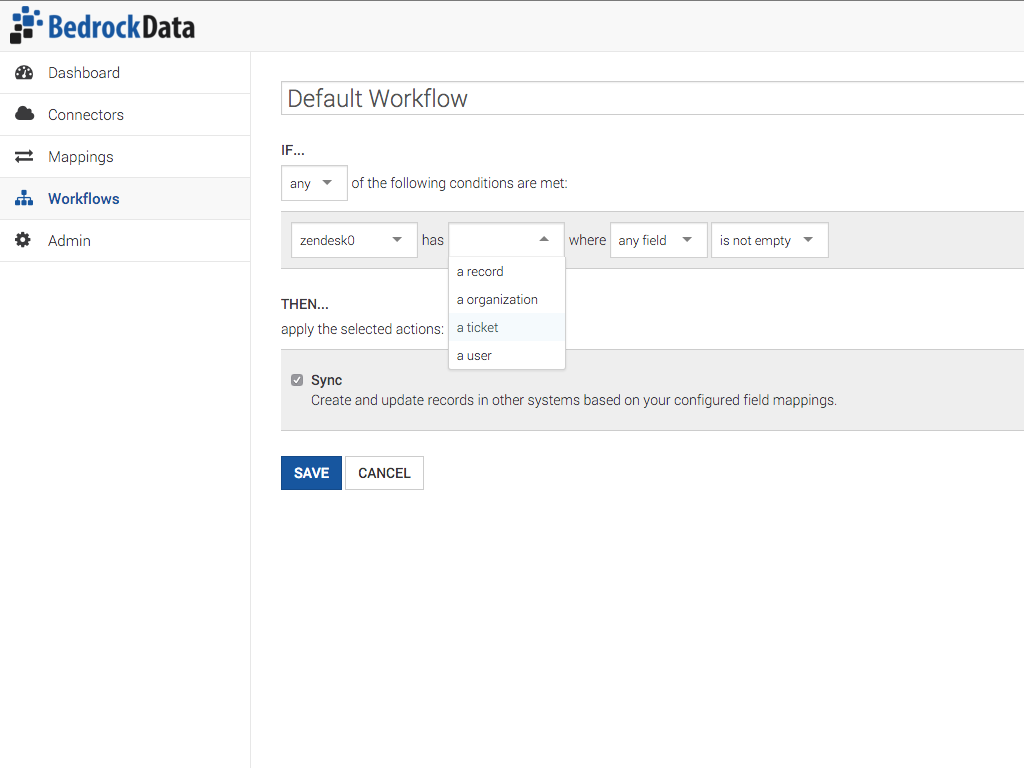Viewport: 1024px width, 768px height.
Task: Click the Mappings arrows icon
Action: pos(24,157)
